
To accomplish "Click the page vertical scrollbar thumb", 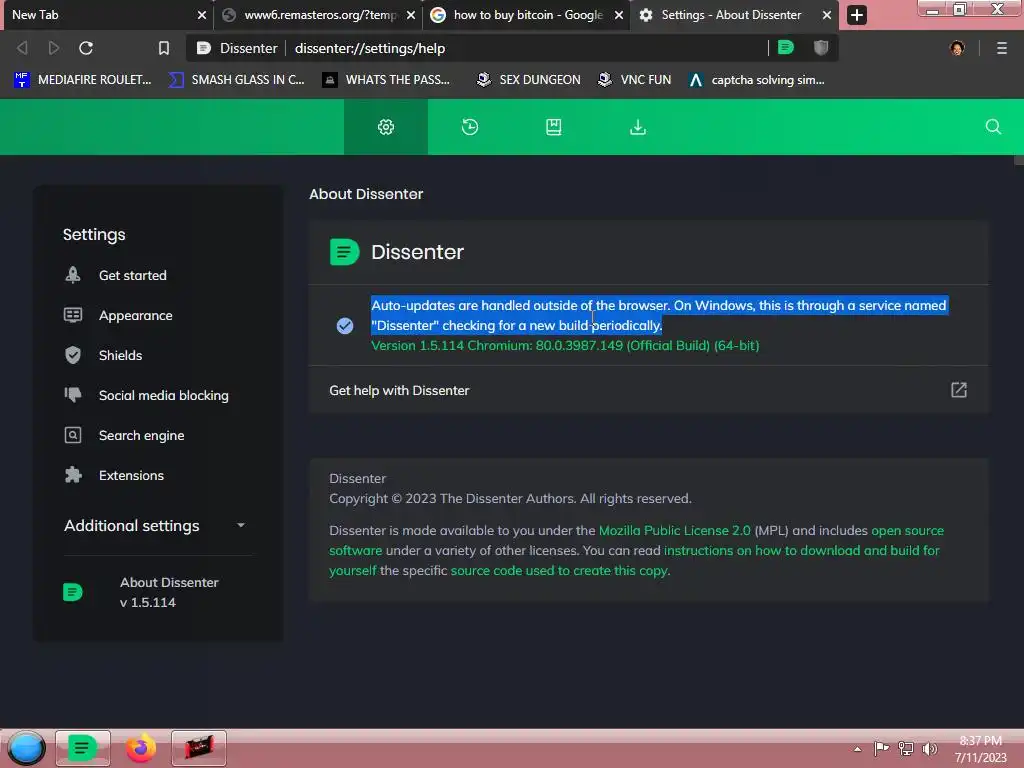I will click(x=1018, y=161).
